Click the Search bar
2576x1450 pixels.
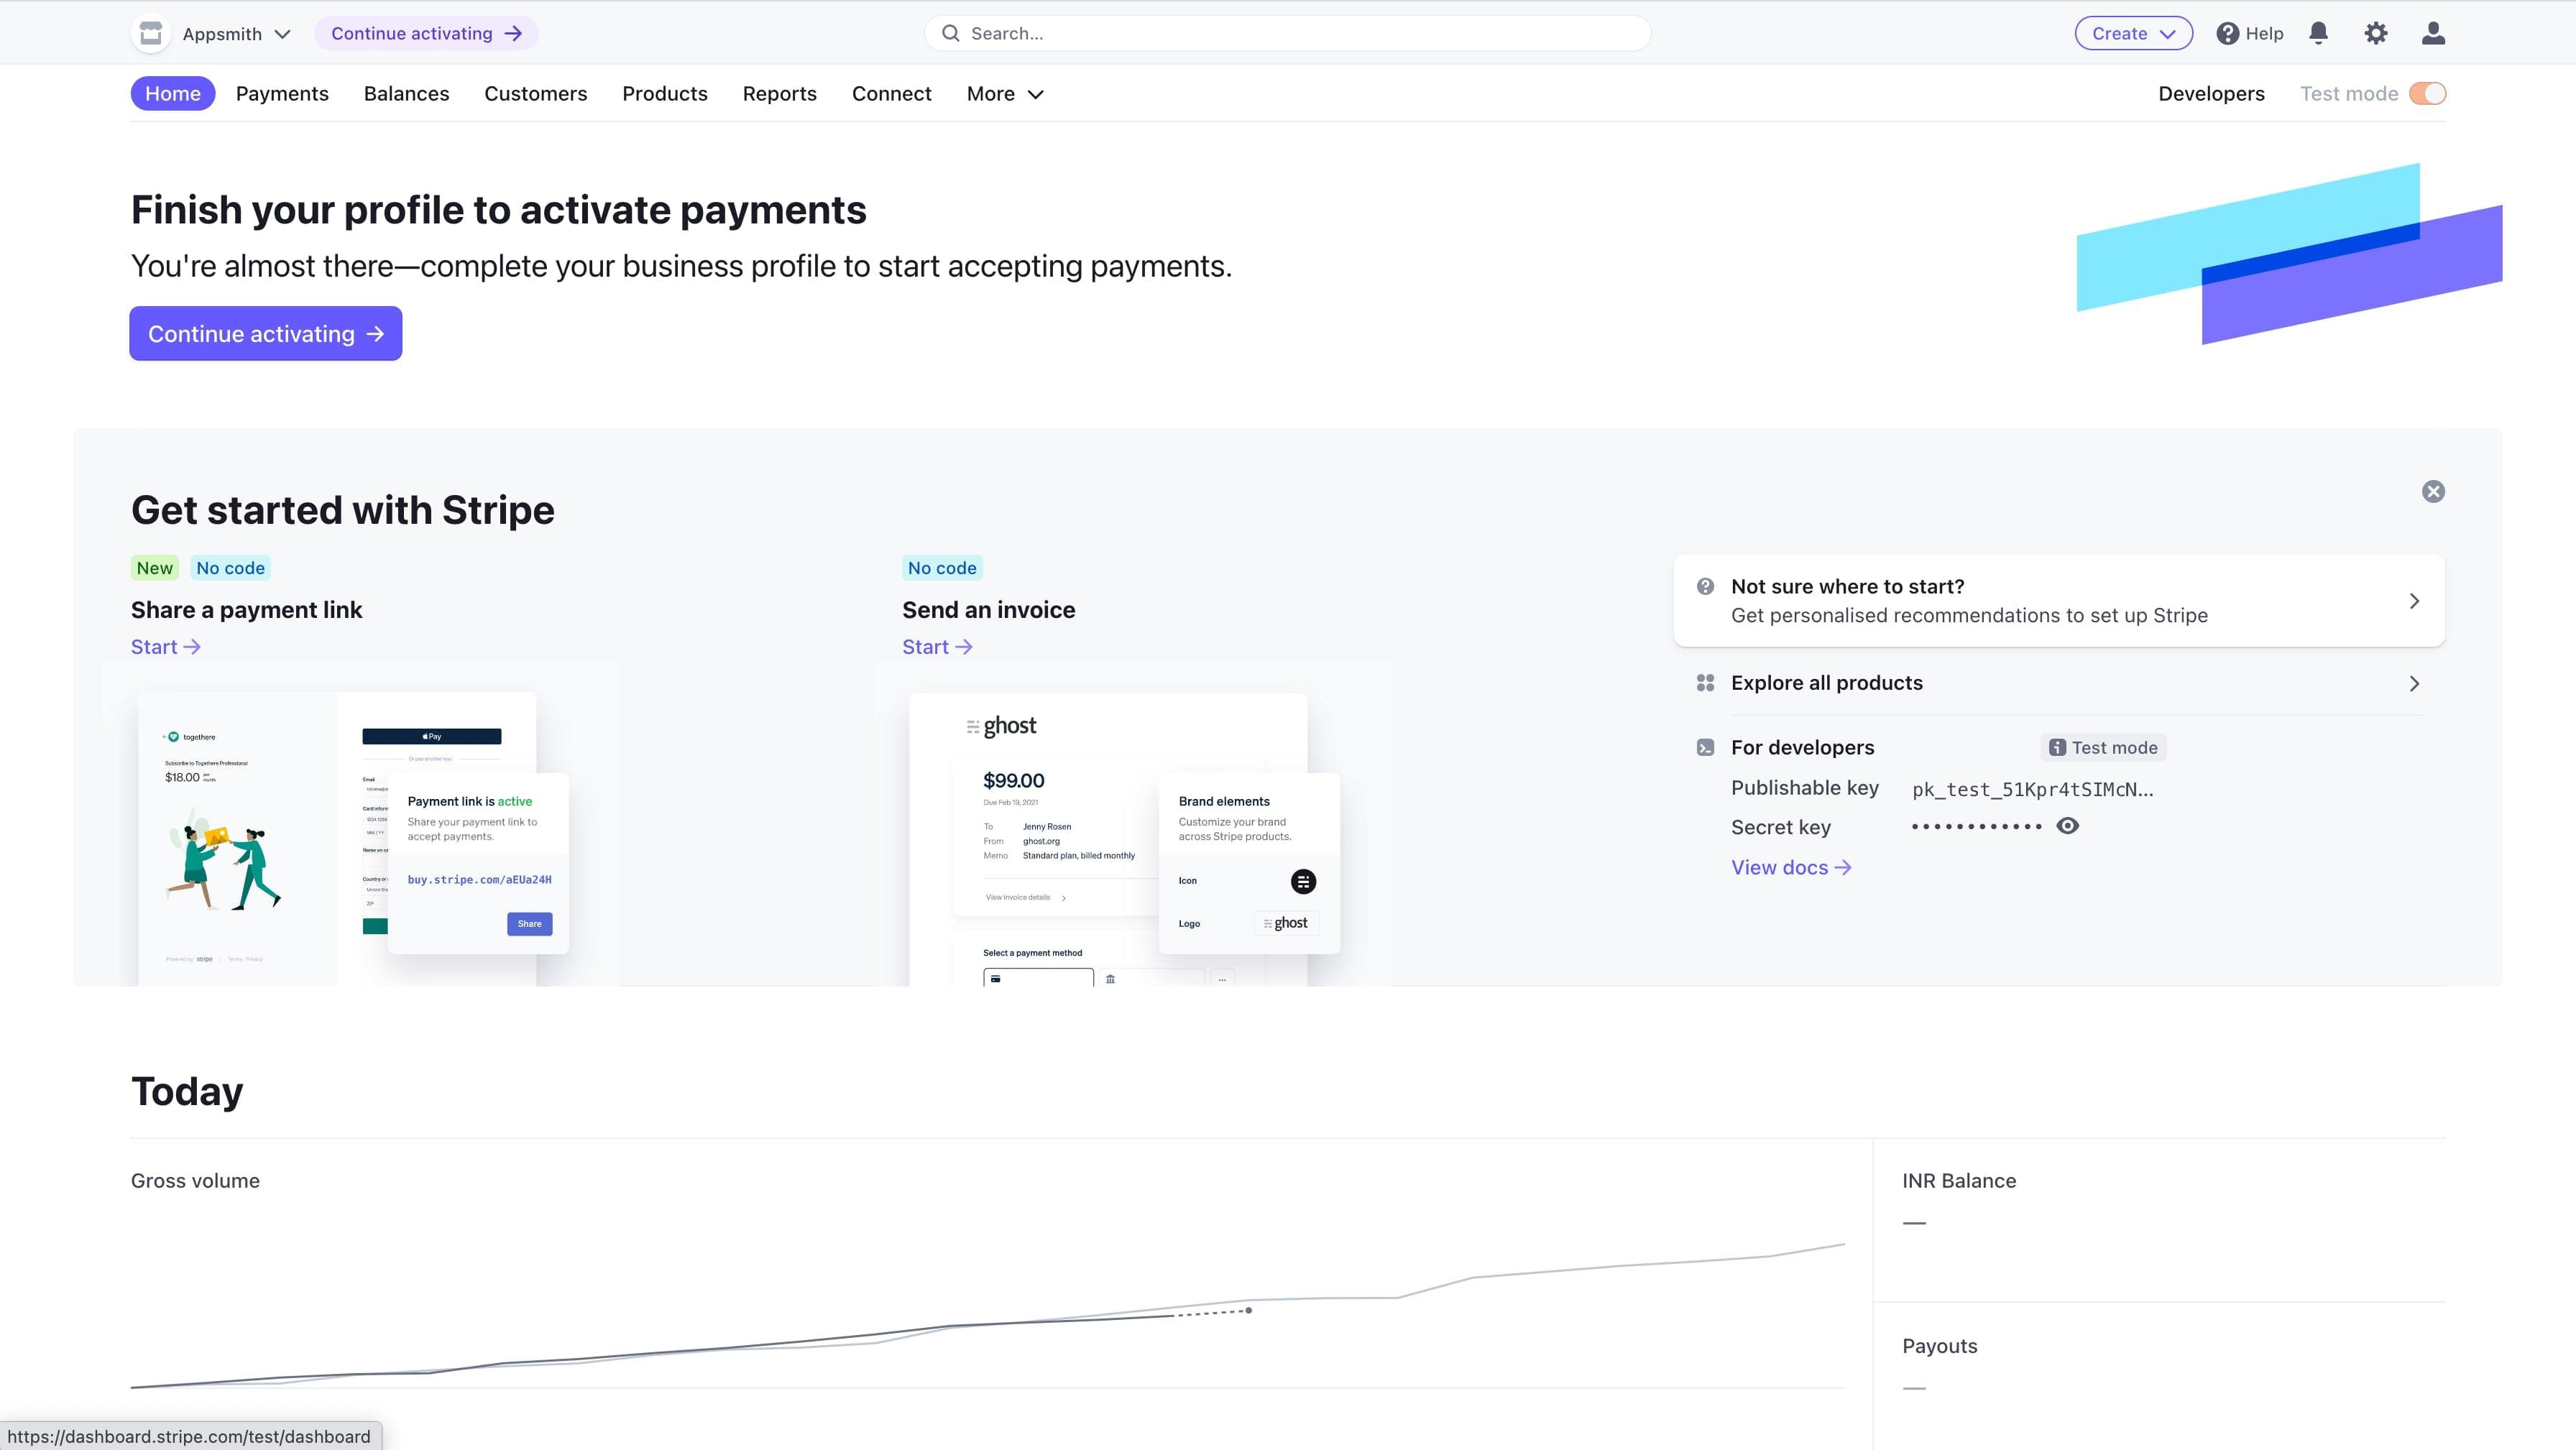(1285, 32)
